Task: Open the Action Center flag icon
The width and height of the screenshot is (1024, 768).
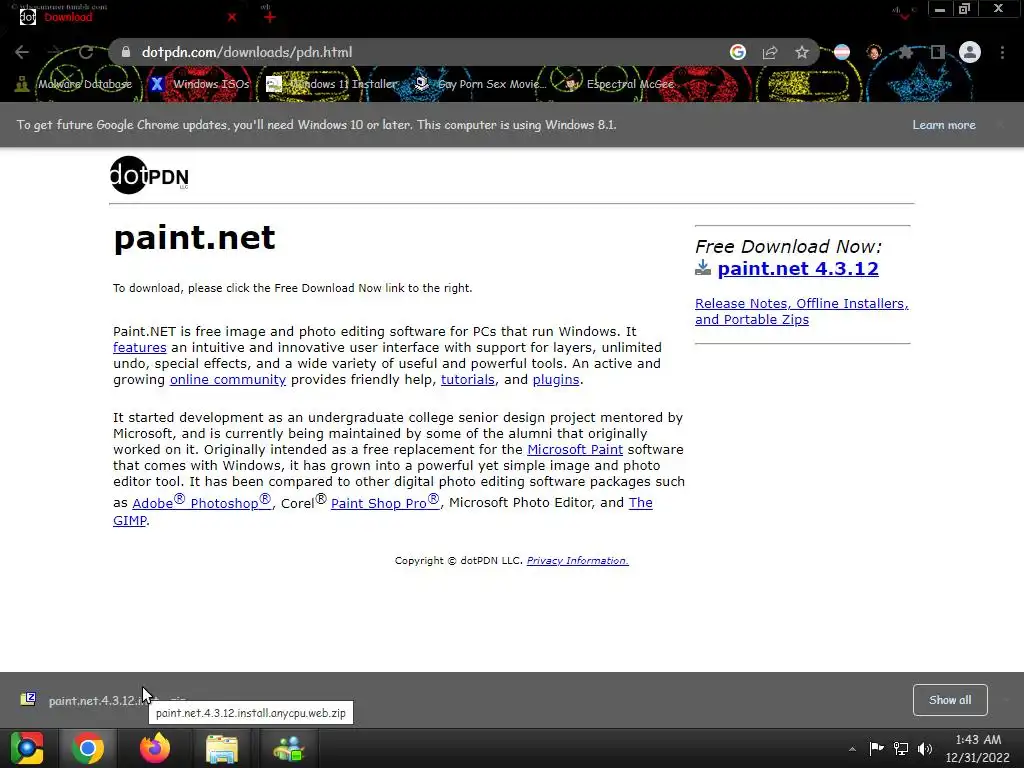Action: [x=876, y=748]
